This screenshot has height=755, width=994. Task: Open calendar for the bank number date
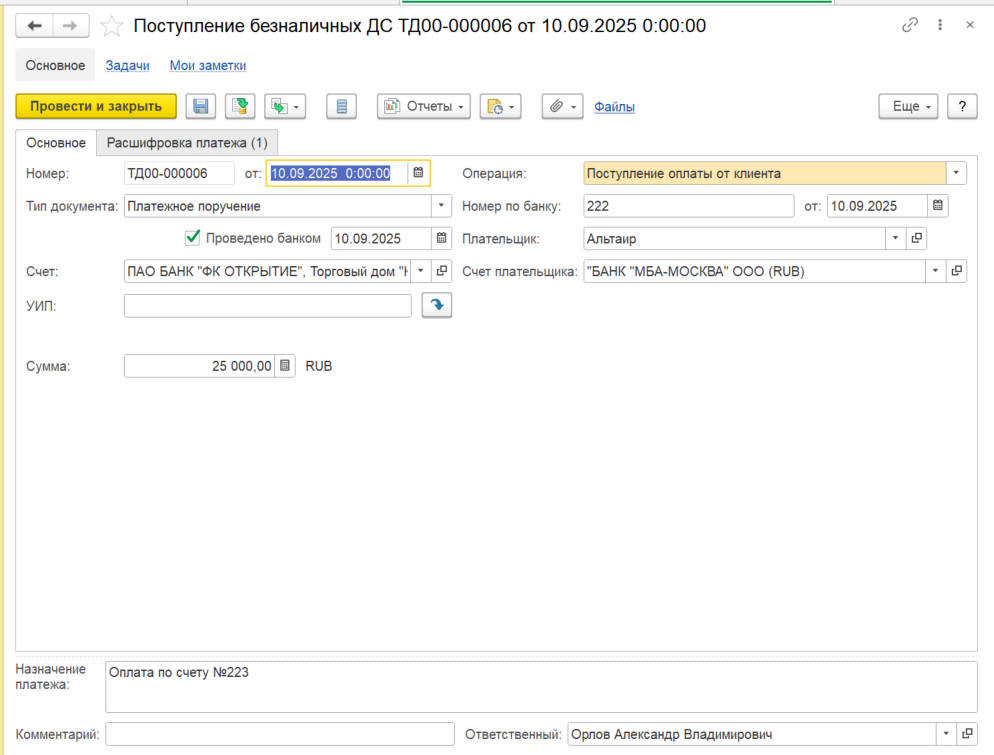(x=938, y=205)
